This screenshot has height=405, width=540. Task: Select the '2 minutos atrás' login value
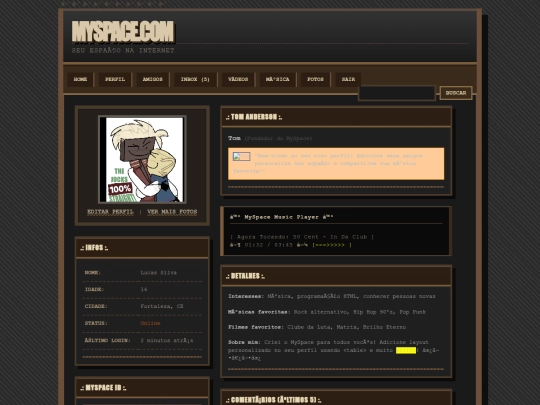click(x=167, y=341)
